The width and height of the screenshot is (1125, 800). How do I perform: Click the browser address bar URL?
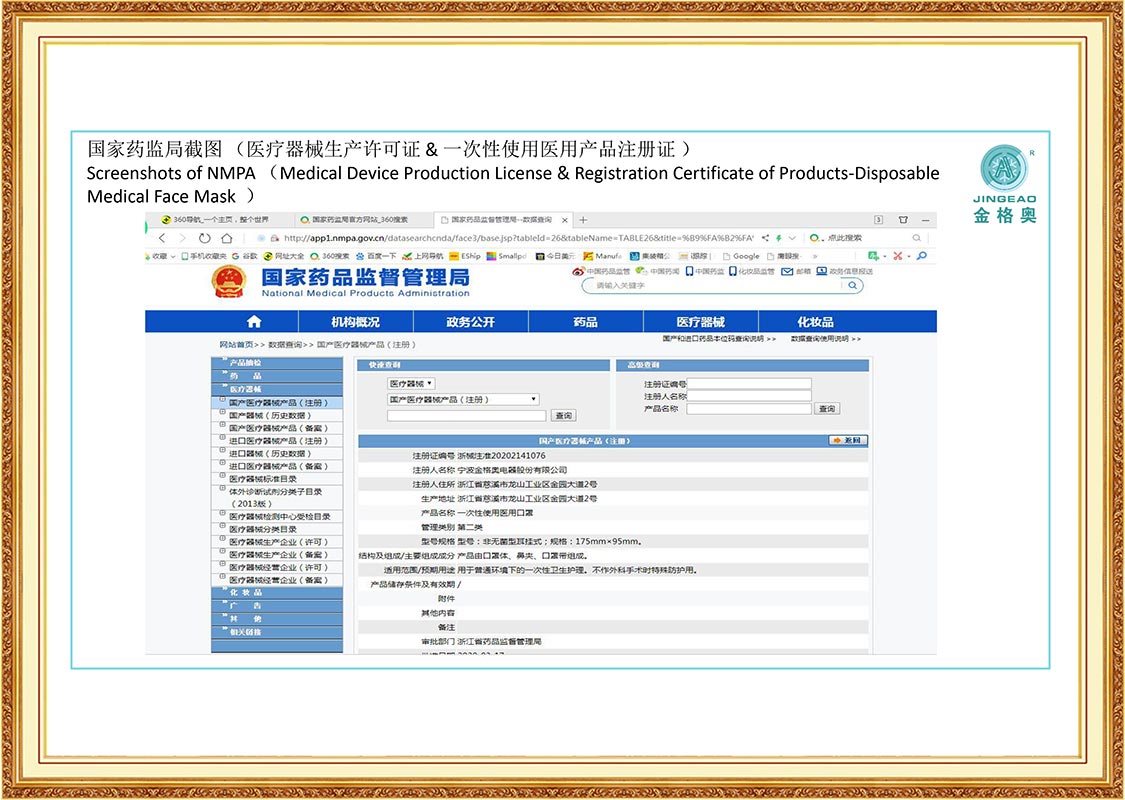point(519,238)
